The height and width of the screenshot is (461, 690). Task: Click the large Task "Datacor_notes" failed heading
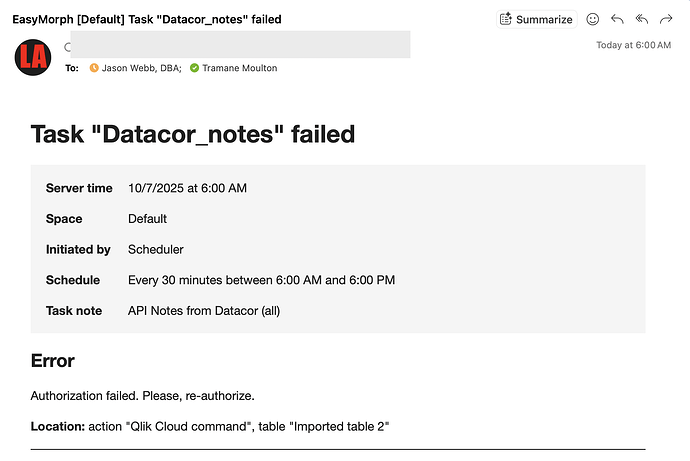click(193, 133)
